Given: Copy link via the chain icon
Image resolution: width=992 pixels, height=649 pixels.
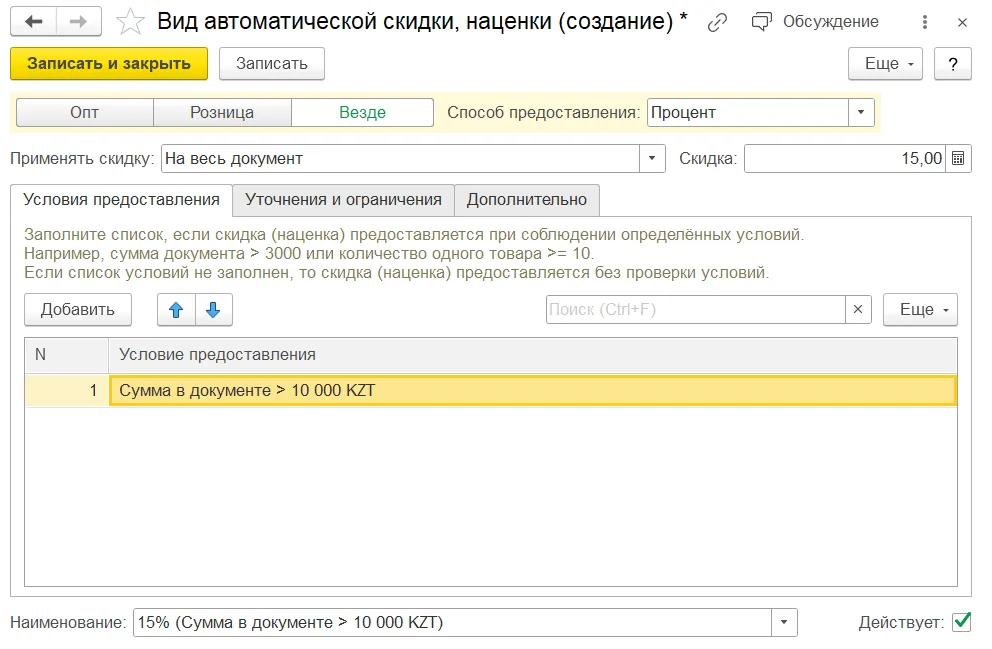Looking at the screenshot, I should [x=717, y=22].
